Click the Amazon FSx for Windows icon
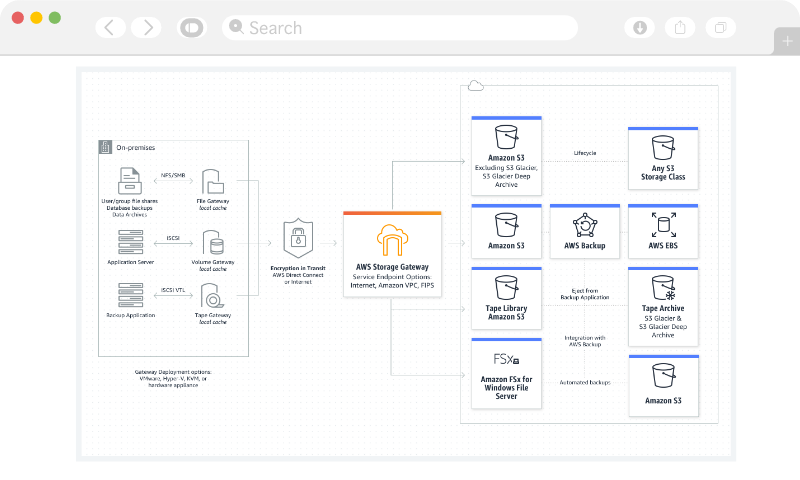Image resolution: width=800 pixels, height=480 pixels. pos(506,359)
